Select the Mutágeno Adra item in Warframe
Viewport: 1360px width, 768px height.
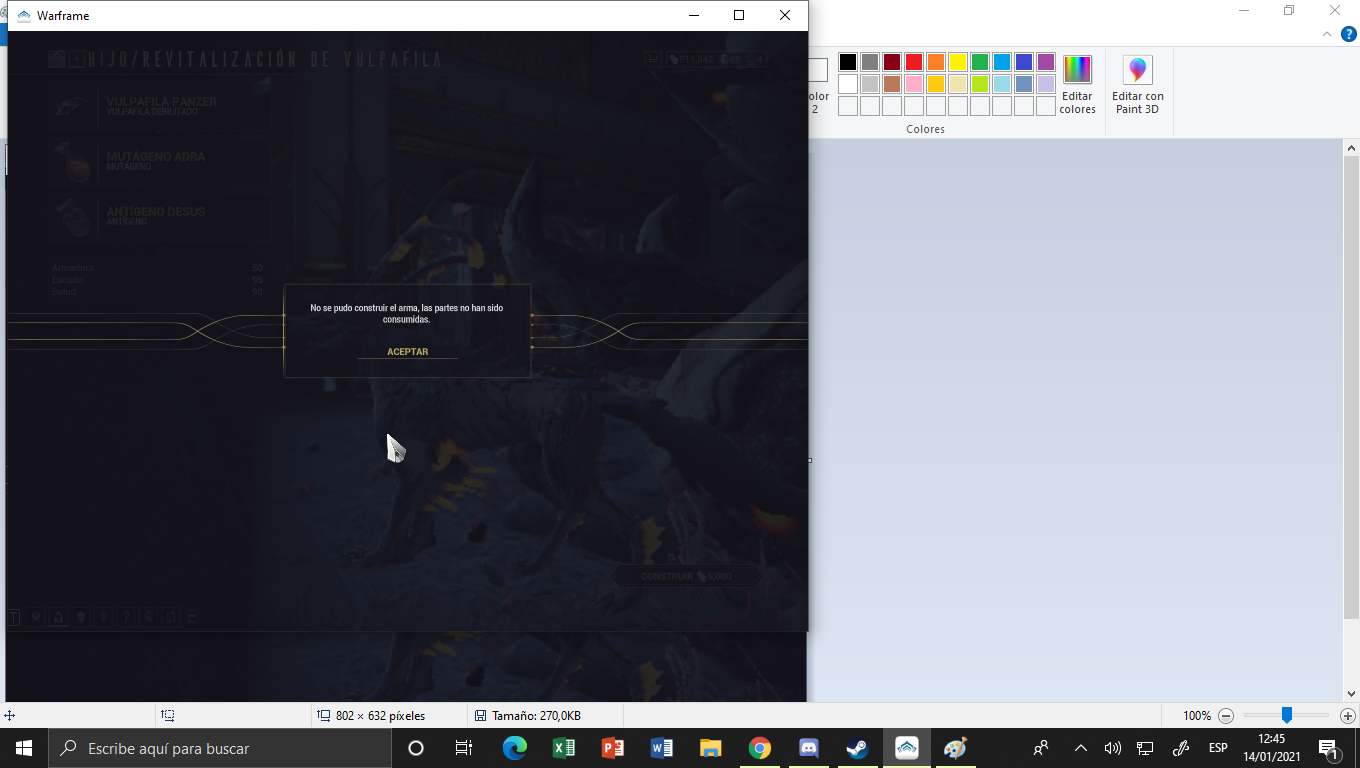click(160, 161)
